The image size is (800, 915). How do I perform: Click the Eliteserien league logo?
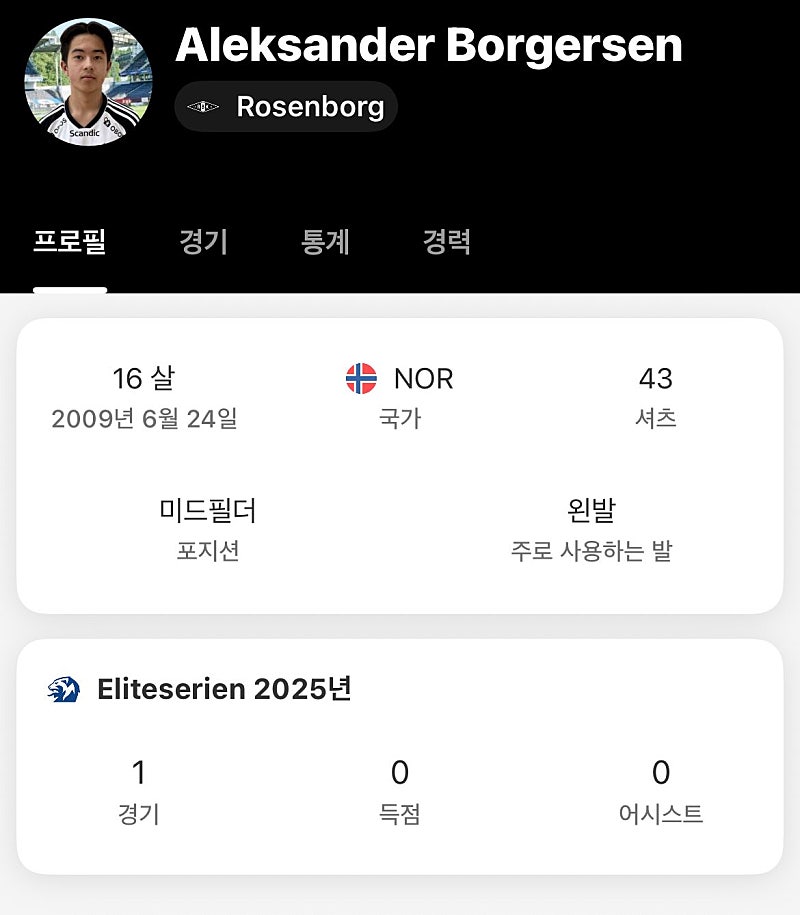63,689
